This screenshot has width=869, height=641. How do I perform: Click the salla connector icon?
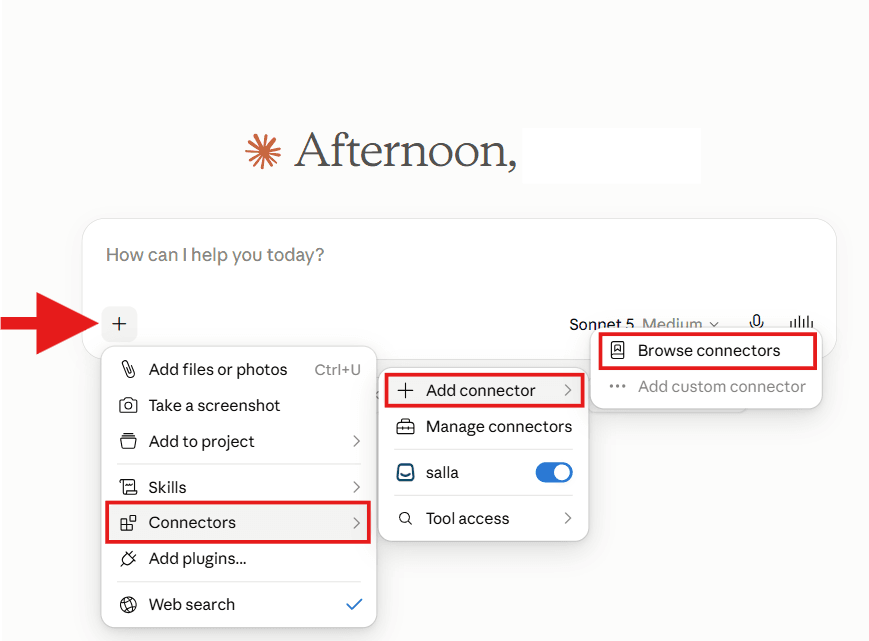(x=406, y=473)
